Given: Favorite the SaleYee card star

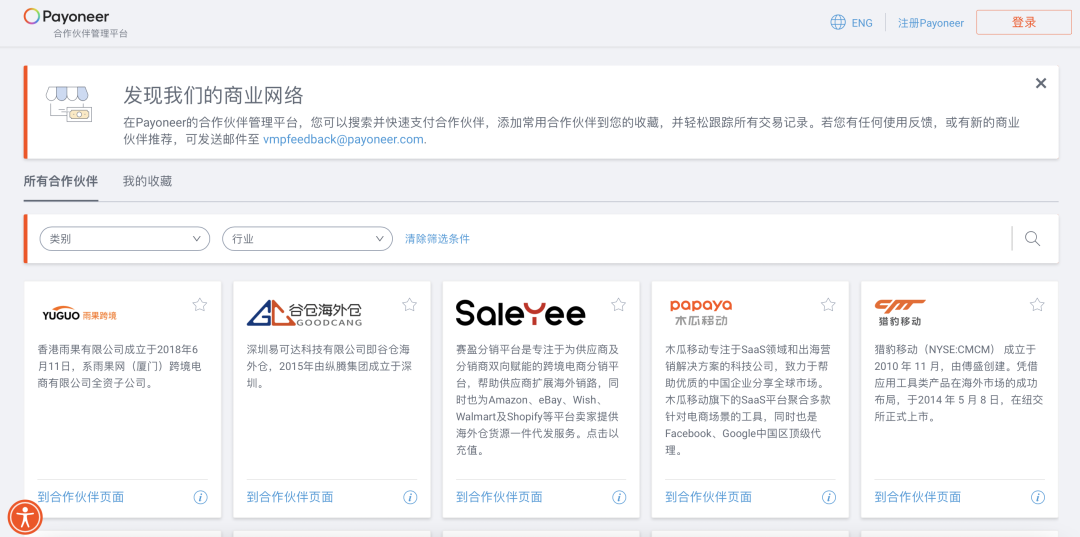Looking at the screenshot, I should tap(619, 304).
